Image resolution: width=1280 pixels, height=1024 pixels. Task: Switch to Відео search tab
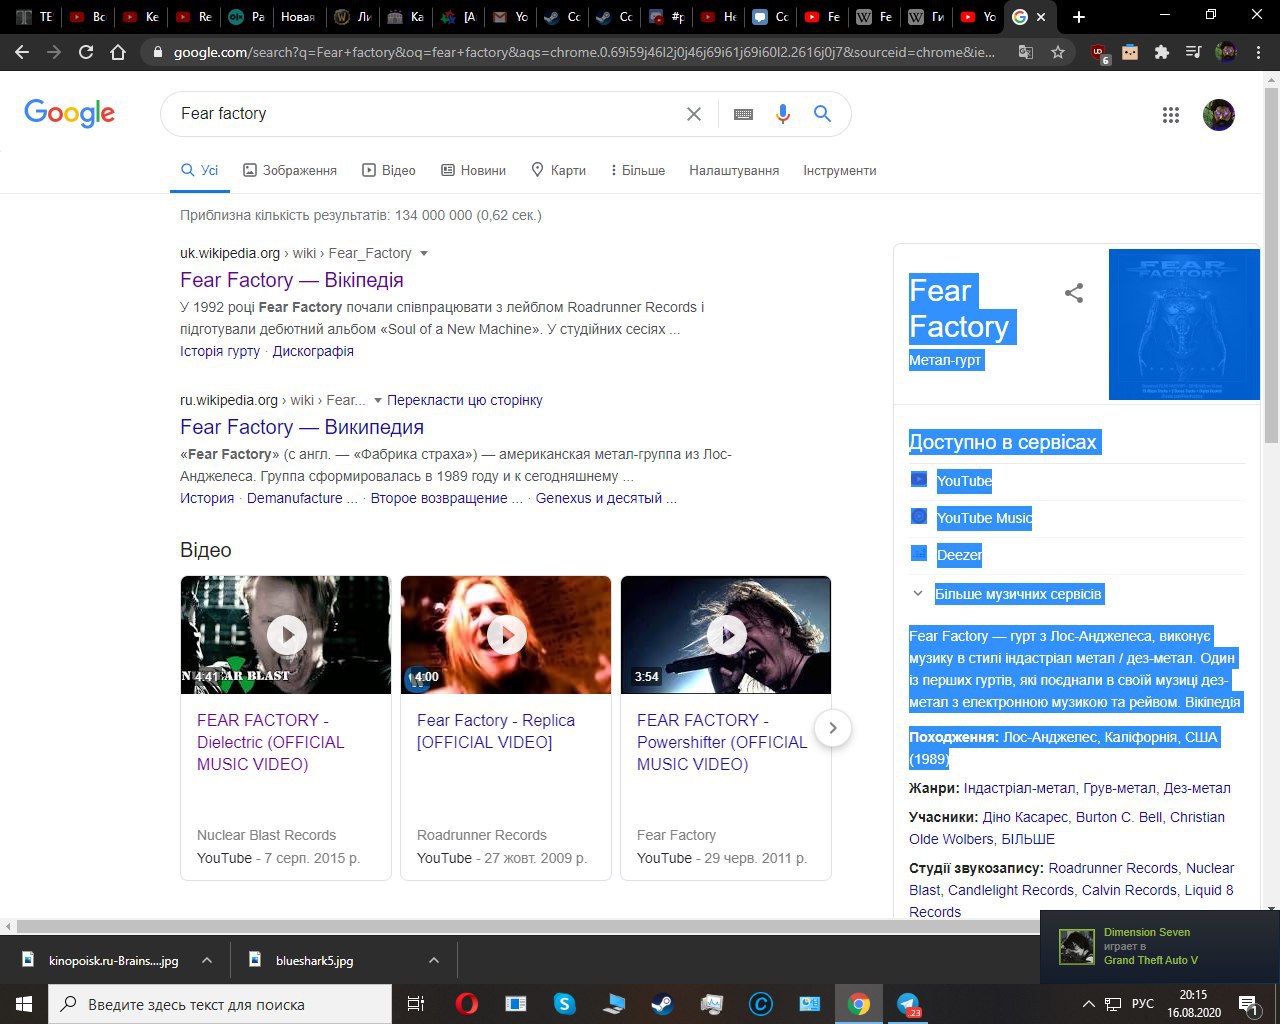click(389, 171)
